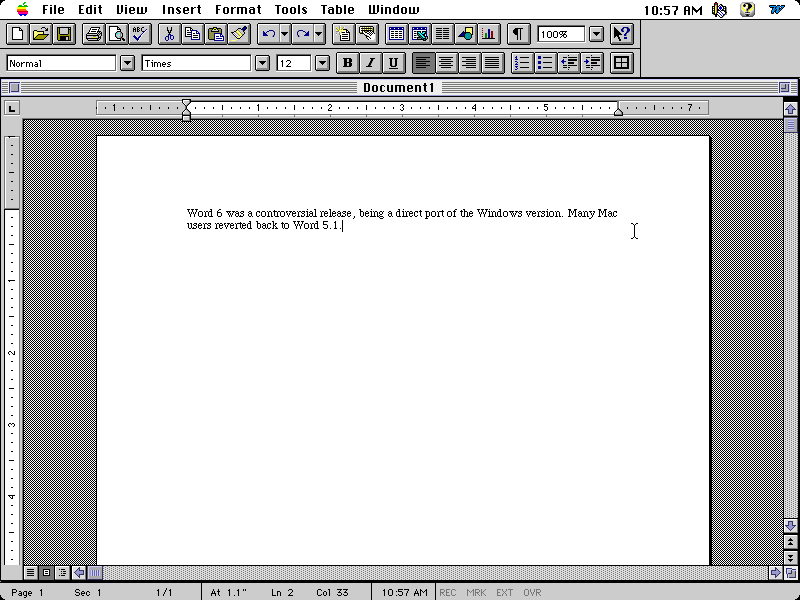Undo the last action with the Undo arrow
The height and width of the screenshot is (600, 800).
click(x=268, y=34)
